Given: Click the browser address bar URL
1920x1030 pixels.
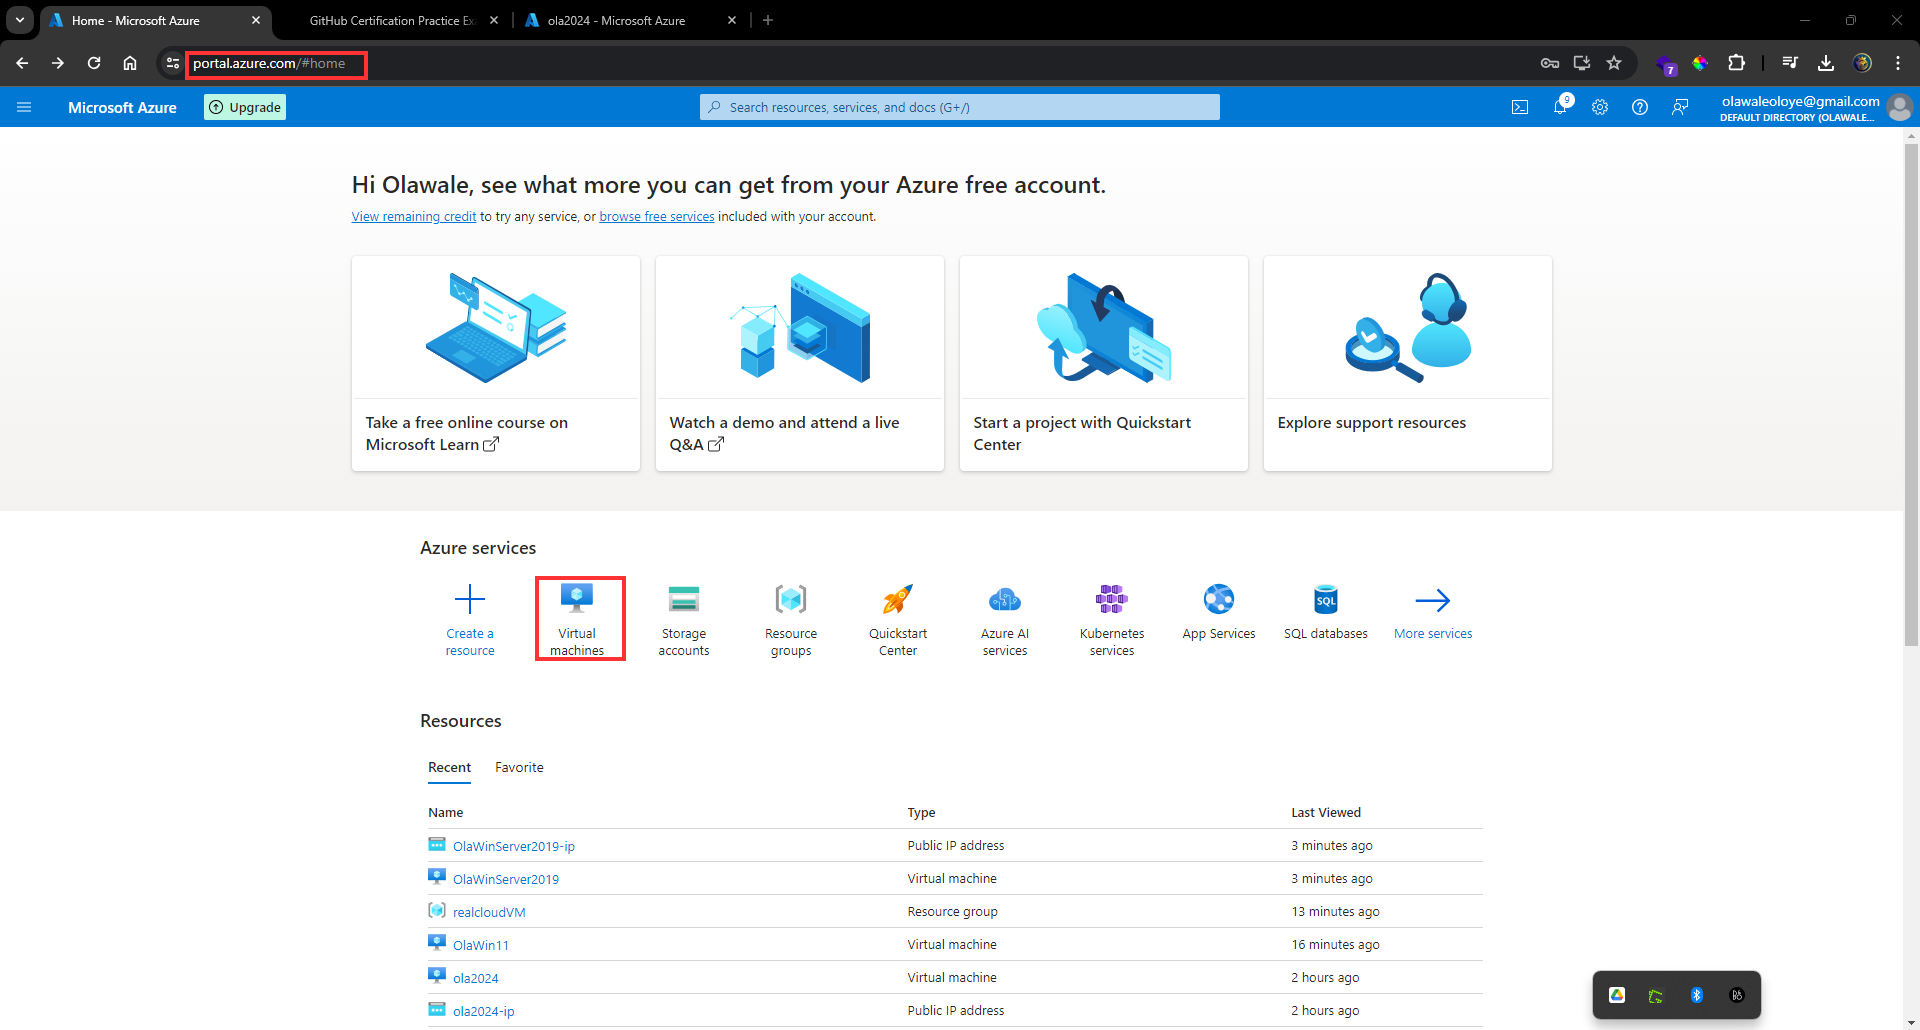Looking at the screenshot, I should (x=269, y=63).
